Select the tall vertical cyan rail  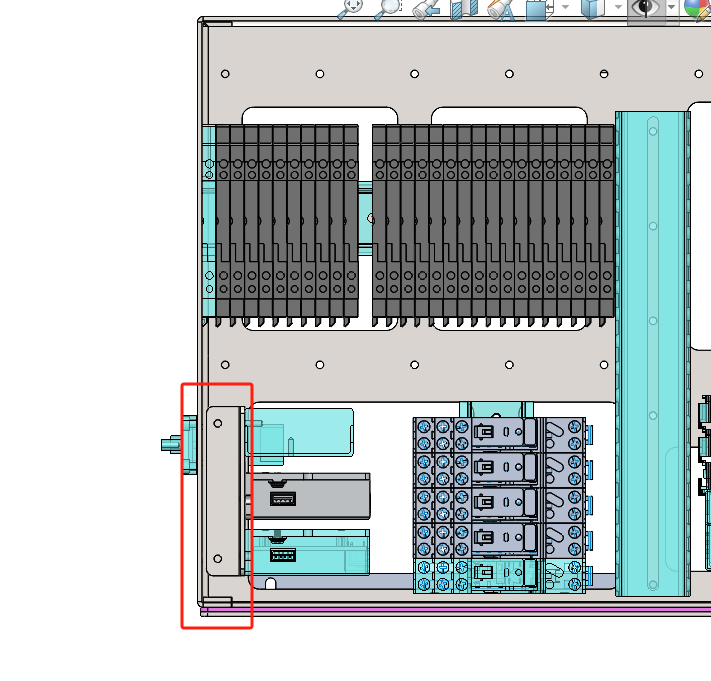click(652, 350)
